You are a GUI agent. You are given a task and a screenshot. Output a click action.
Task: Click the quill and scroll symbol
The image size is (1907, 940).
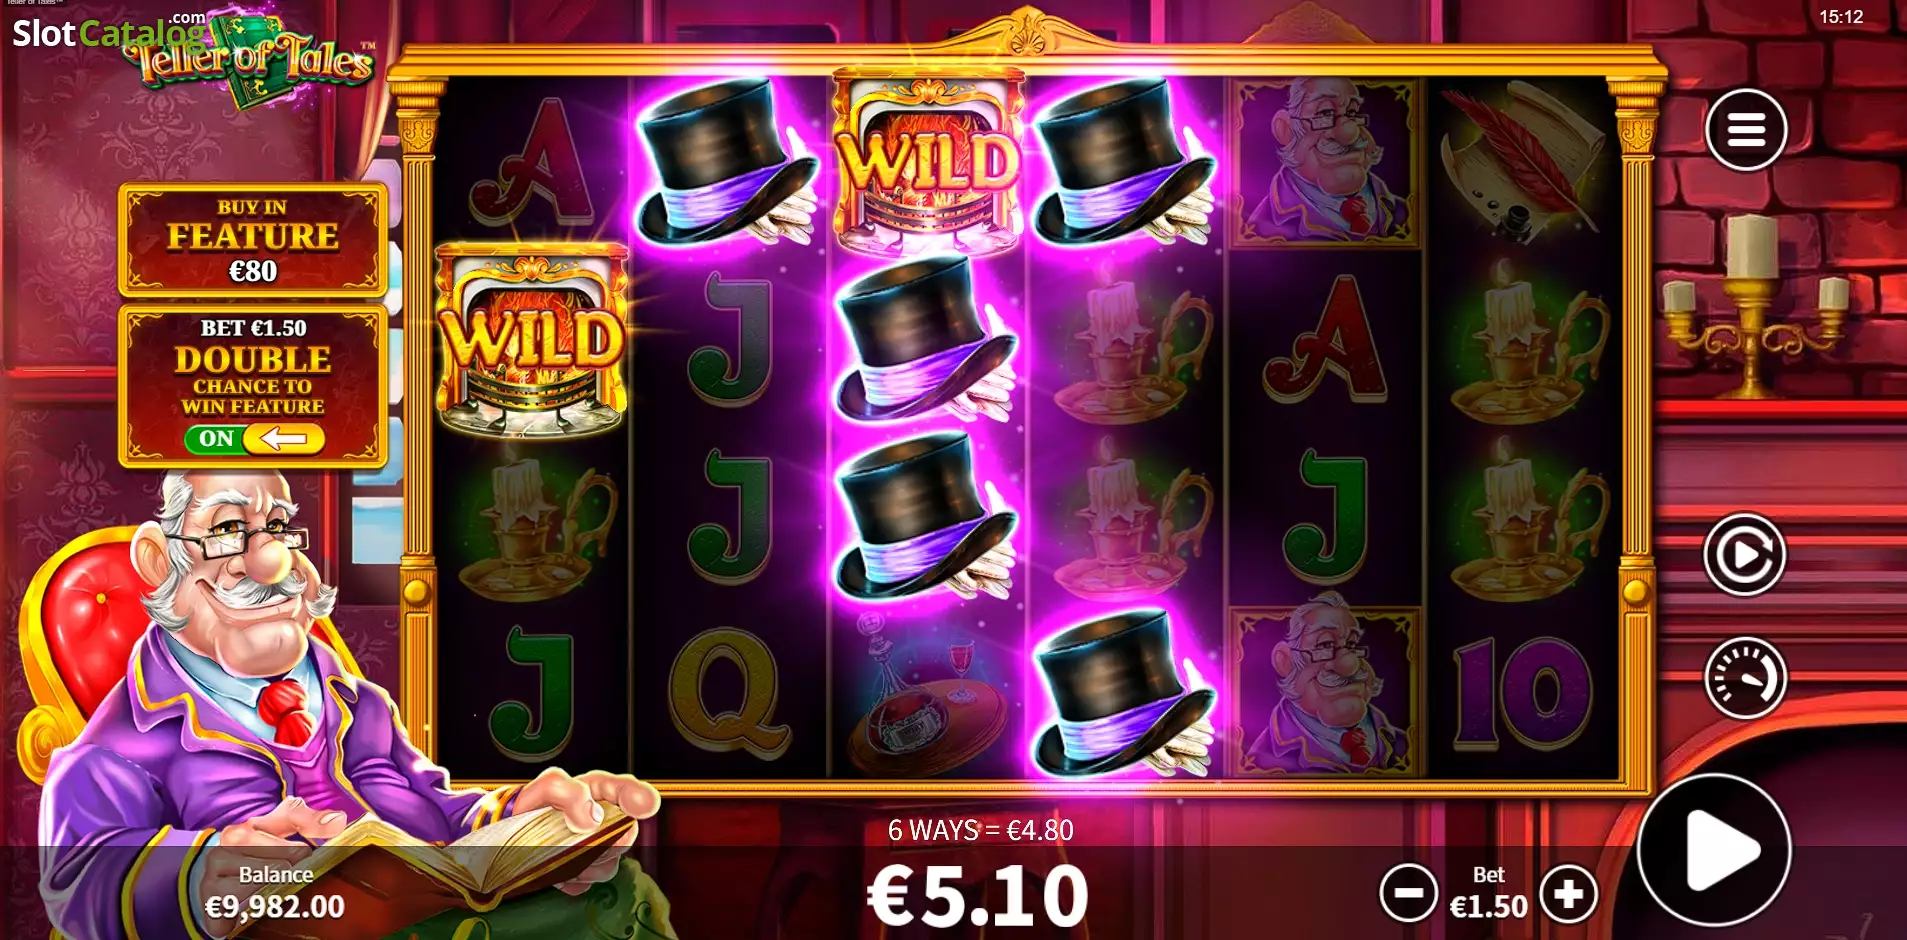[1522, 163]
